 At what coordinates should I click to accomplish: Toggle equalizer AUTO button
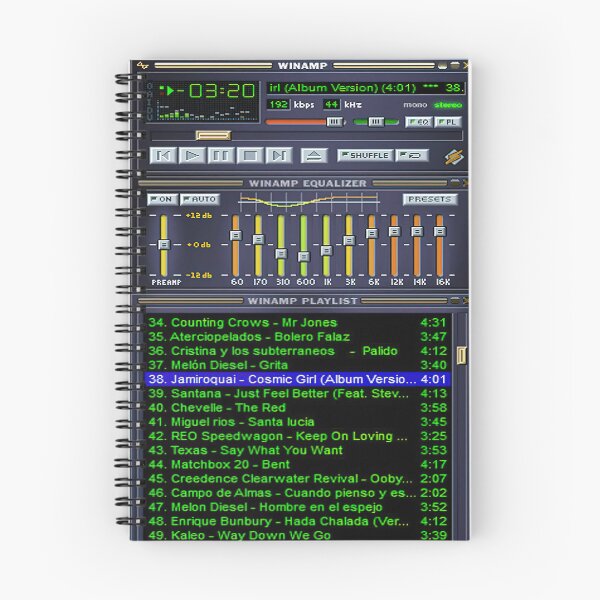tap(200, 199)
